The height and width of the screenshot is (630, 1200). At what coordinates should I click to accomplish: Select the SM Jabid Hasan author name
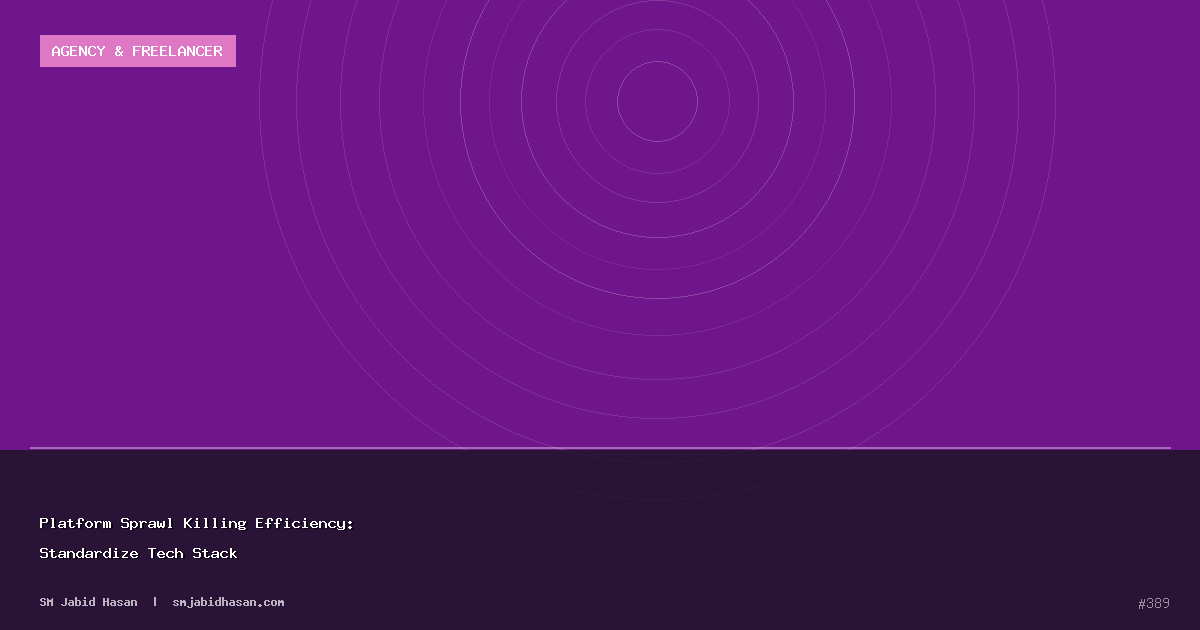pyautogui.click(x=88, y=602)
